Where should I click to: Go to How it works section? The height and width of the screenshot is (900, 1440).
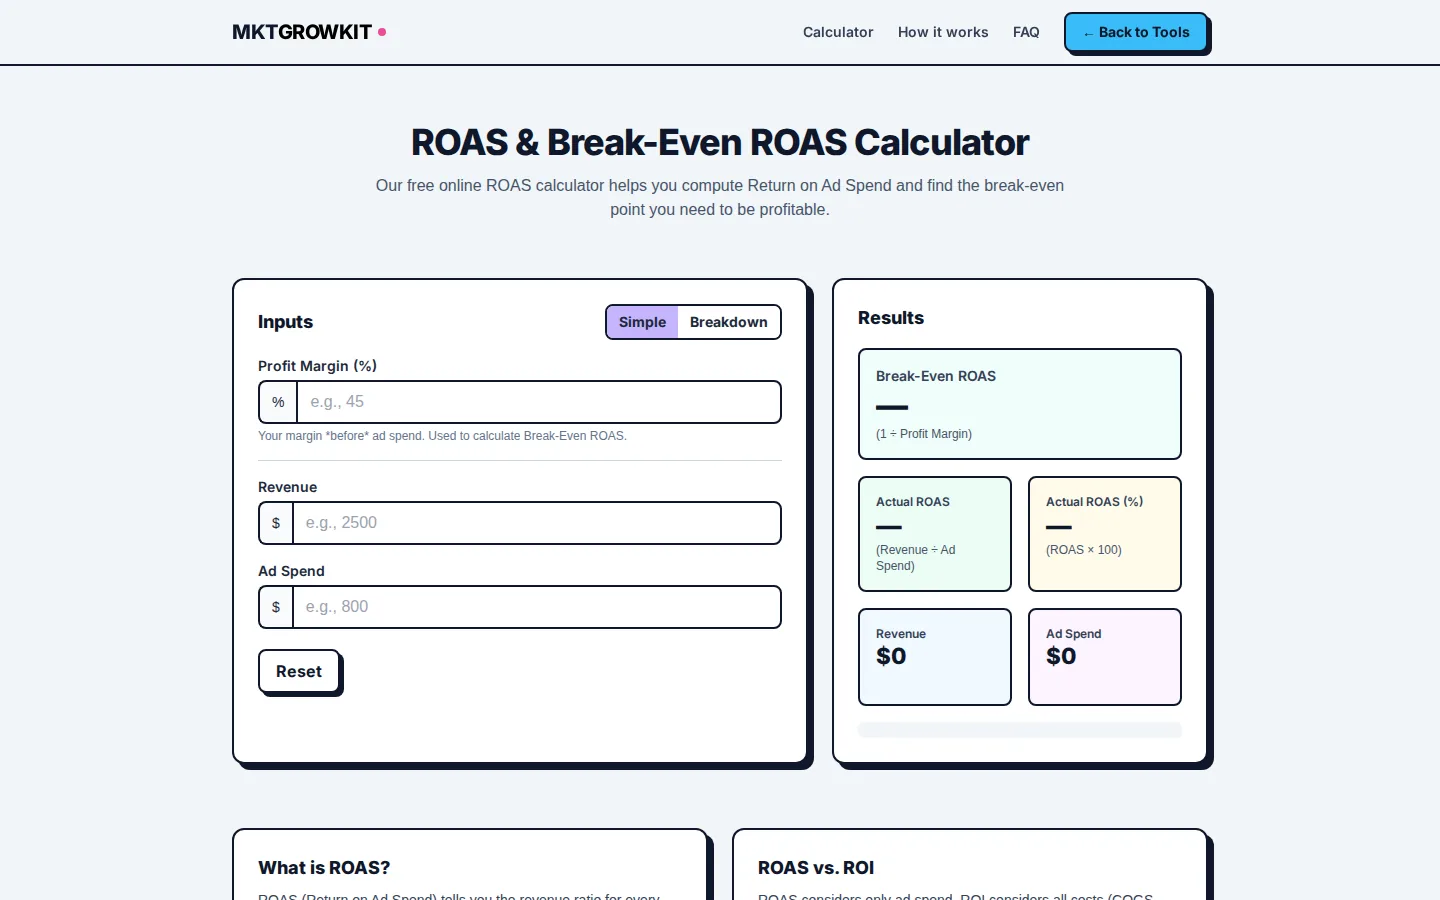pos(943,32)
